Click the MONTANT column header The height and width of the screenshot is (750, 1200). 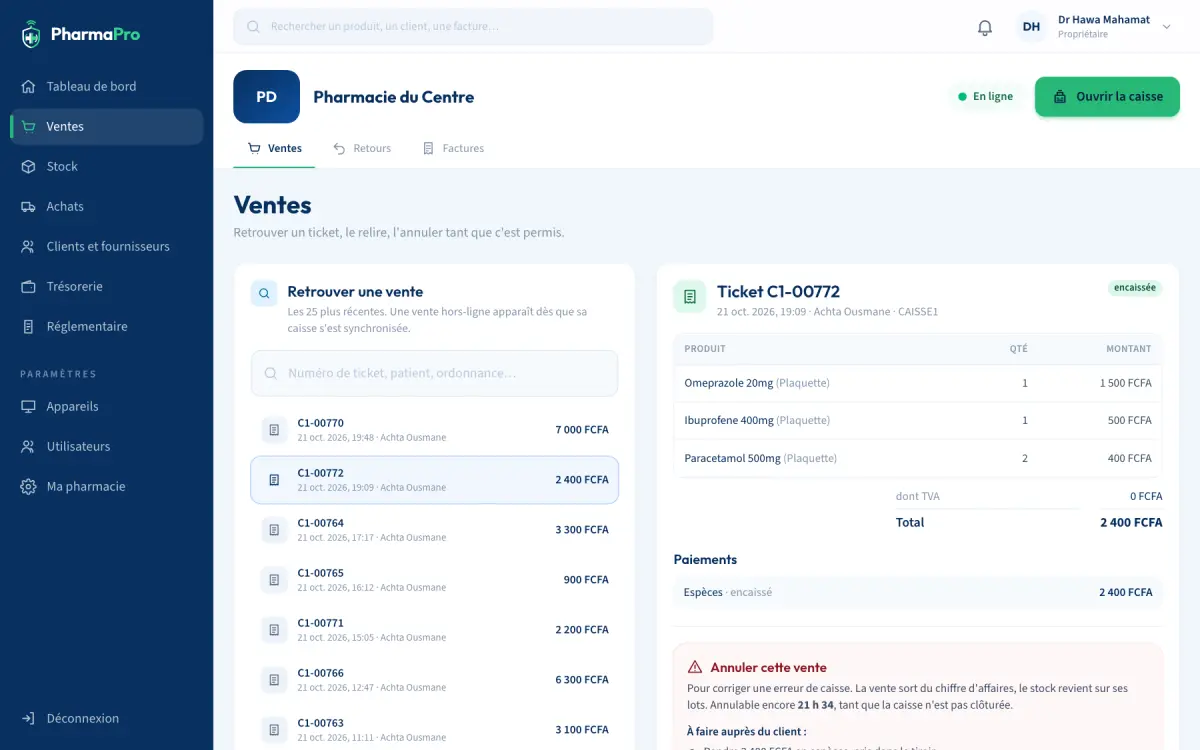[x=1129, y=349]
